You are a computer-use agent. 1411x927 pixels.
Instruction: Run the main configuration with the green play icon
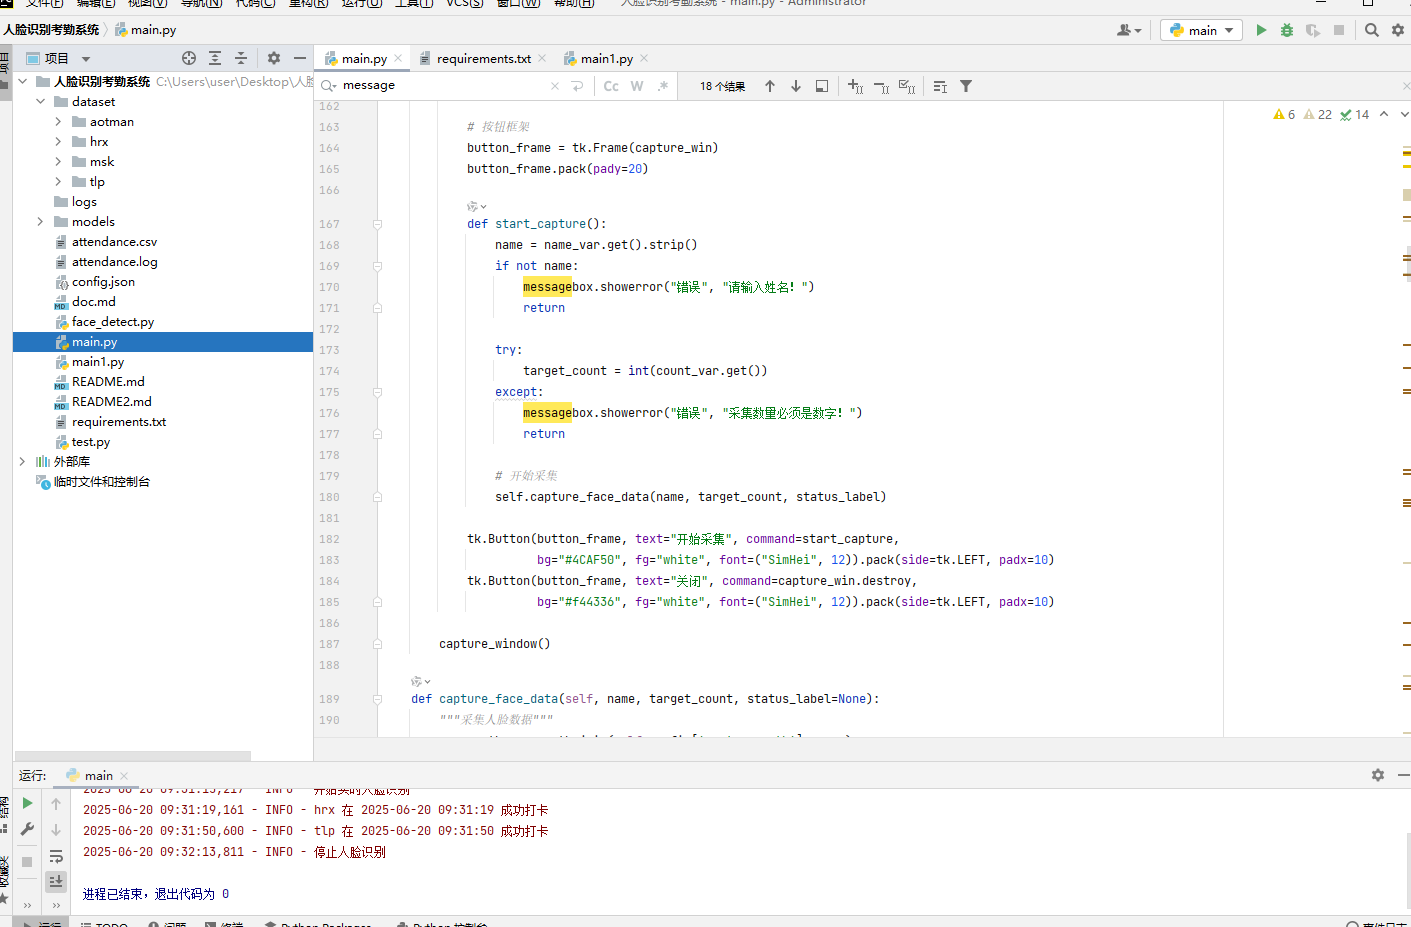pos(1262,29)
